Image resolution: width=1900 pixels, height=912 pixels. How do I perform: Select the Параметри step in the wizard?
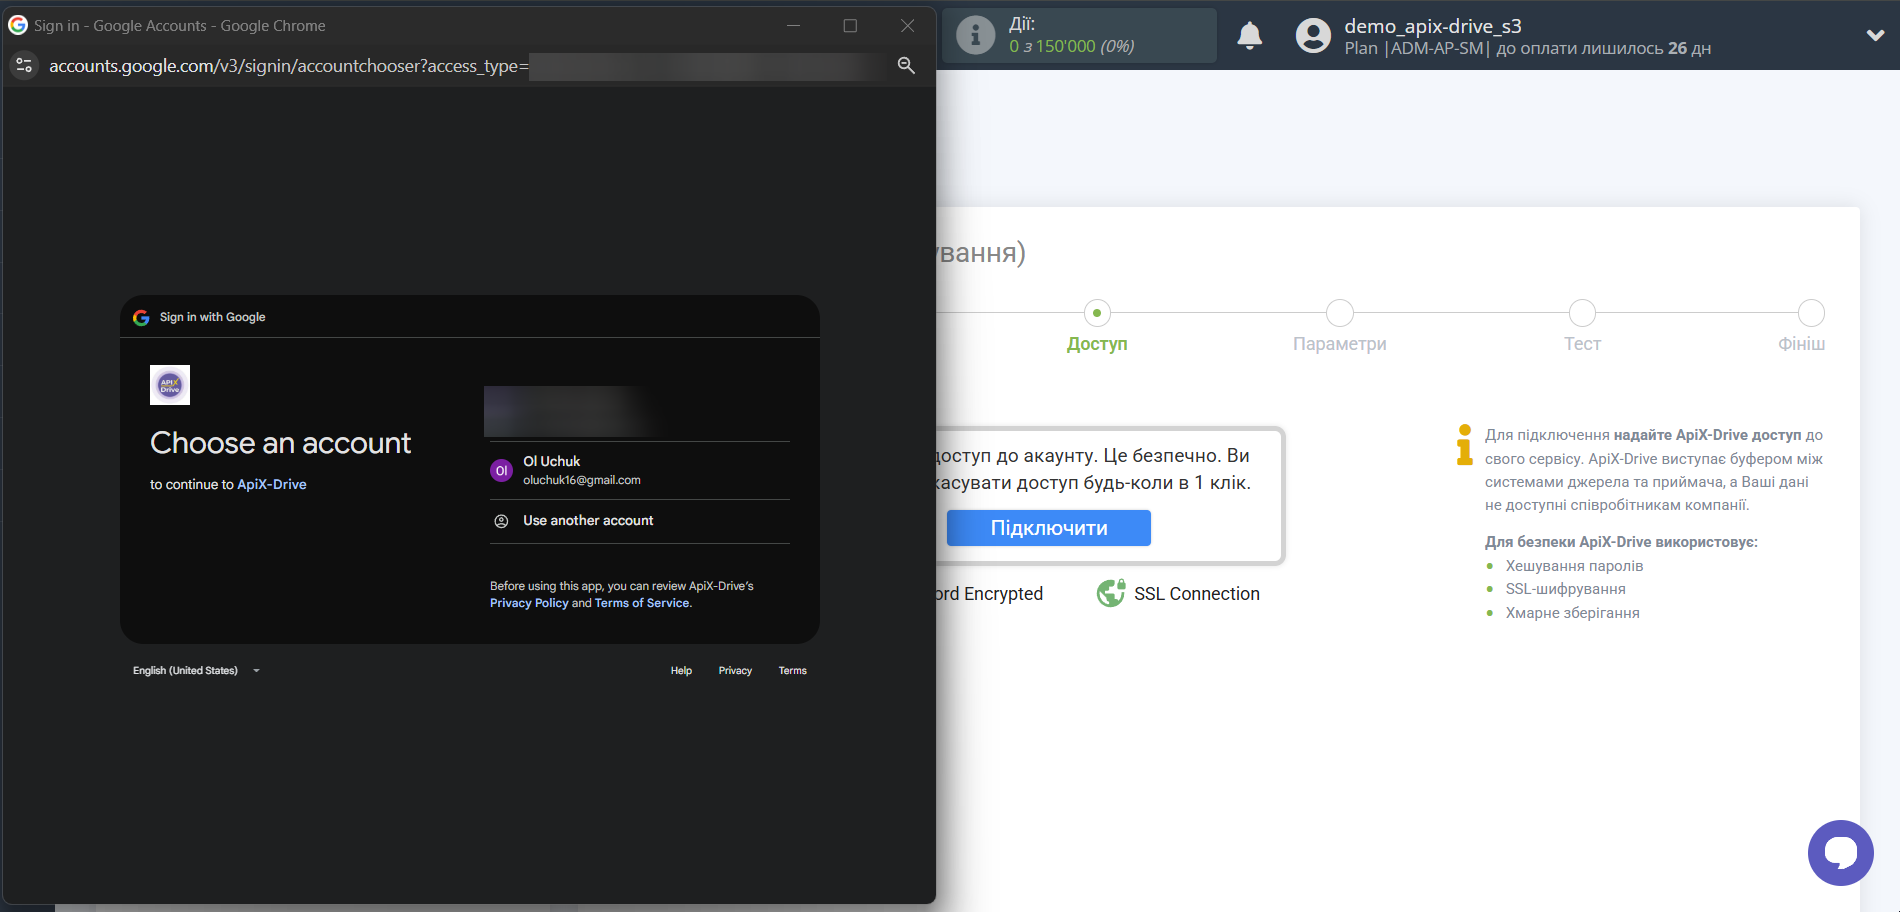pyautogui.click(x=1340, y=328)
